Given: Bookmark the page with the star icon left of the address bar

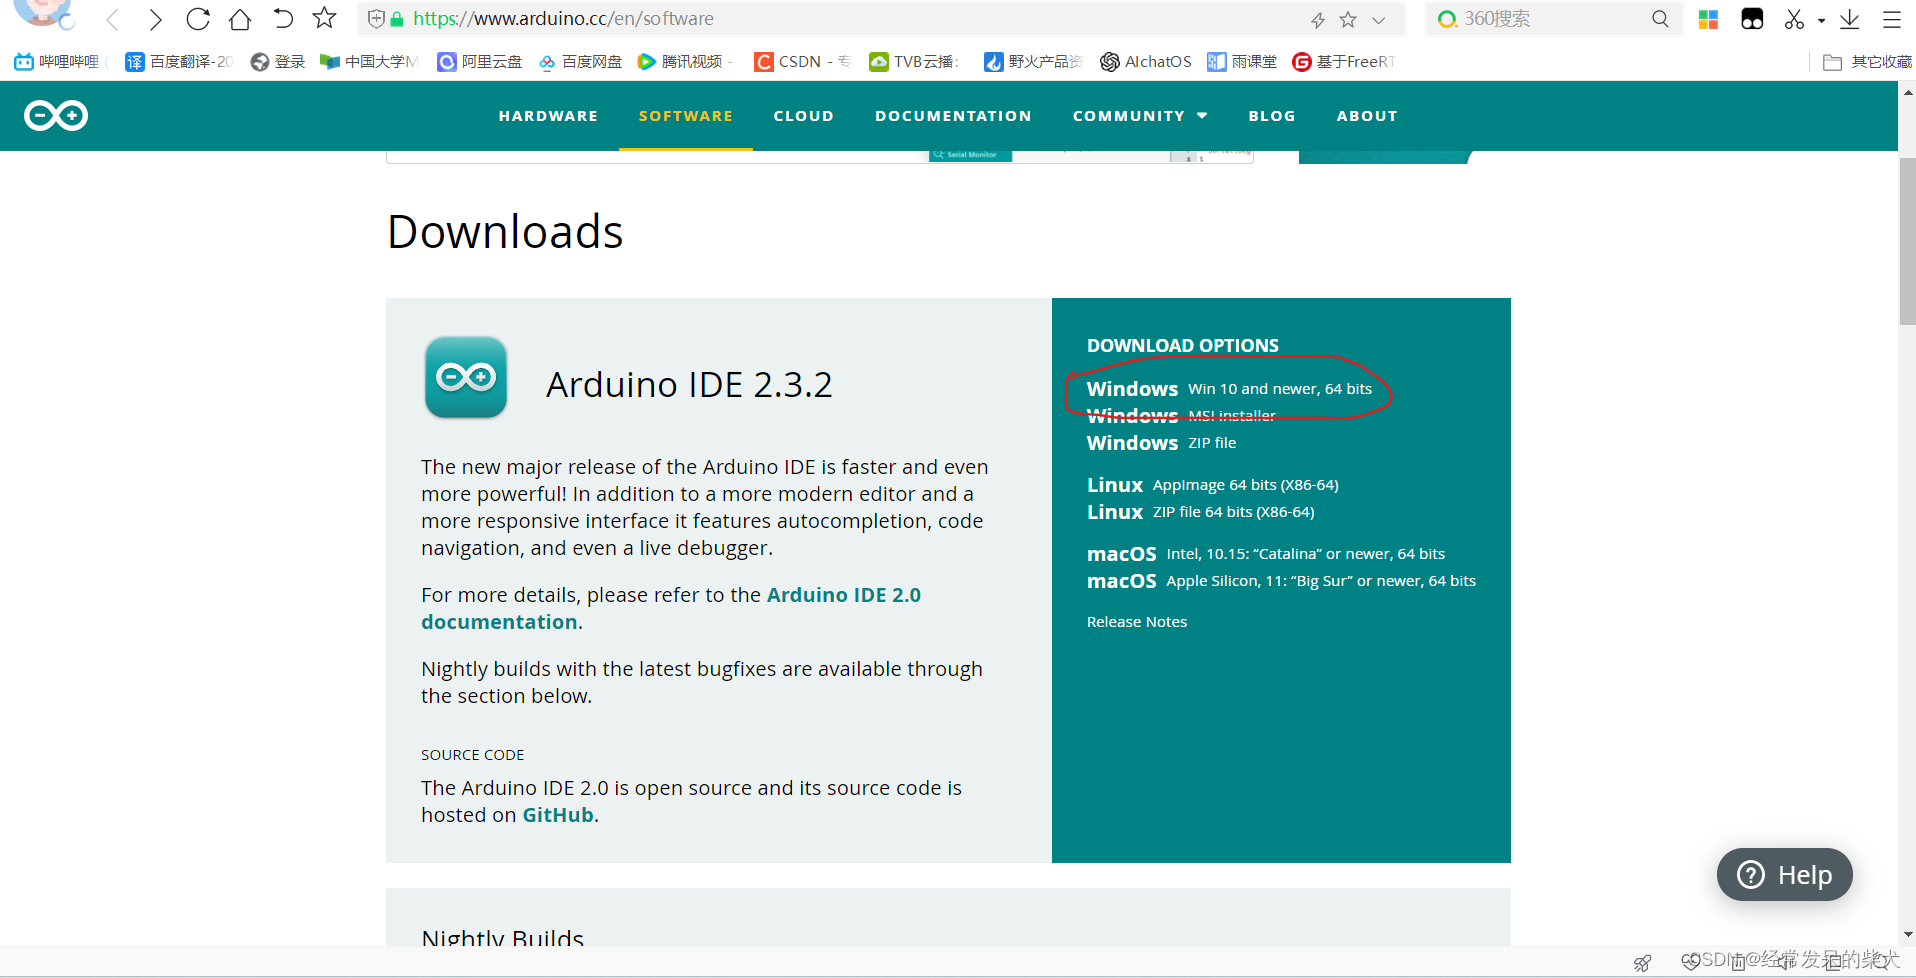Looking at the screenshot, I should pos(324,18).
